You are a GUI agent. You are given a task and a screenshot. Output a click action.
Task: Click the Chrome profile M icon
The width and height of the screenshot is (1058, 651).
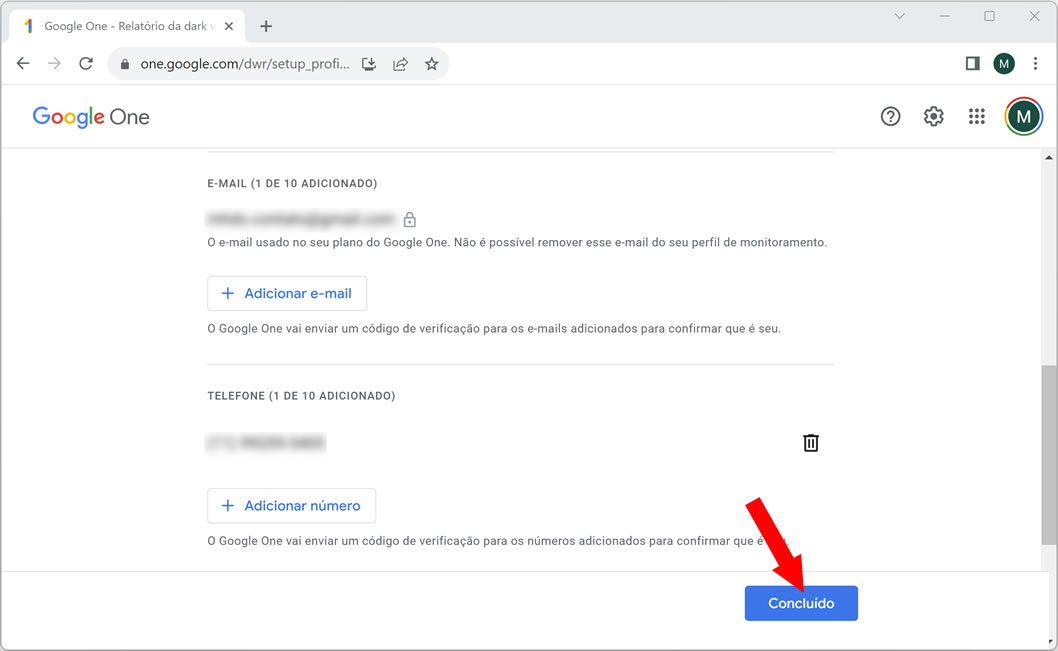(1004, 64)
